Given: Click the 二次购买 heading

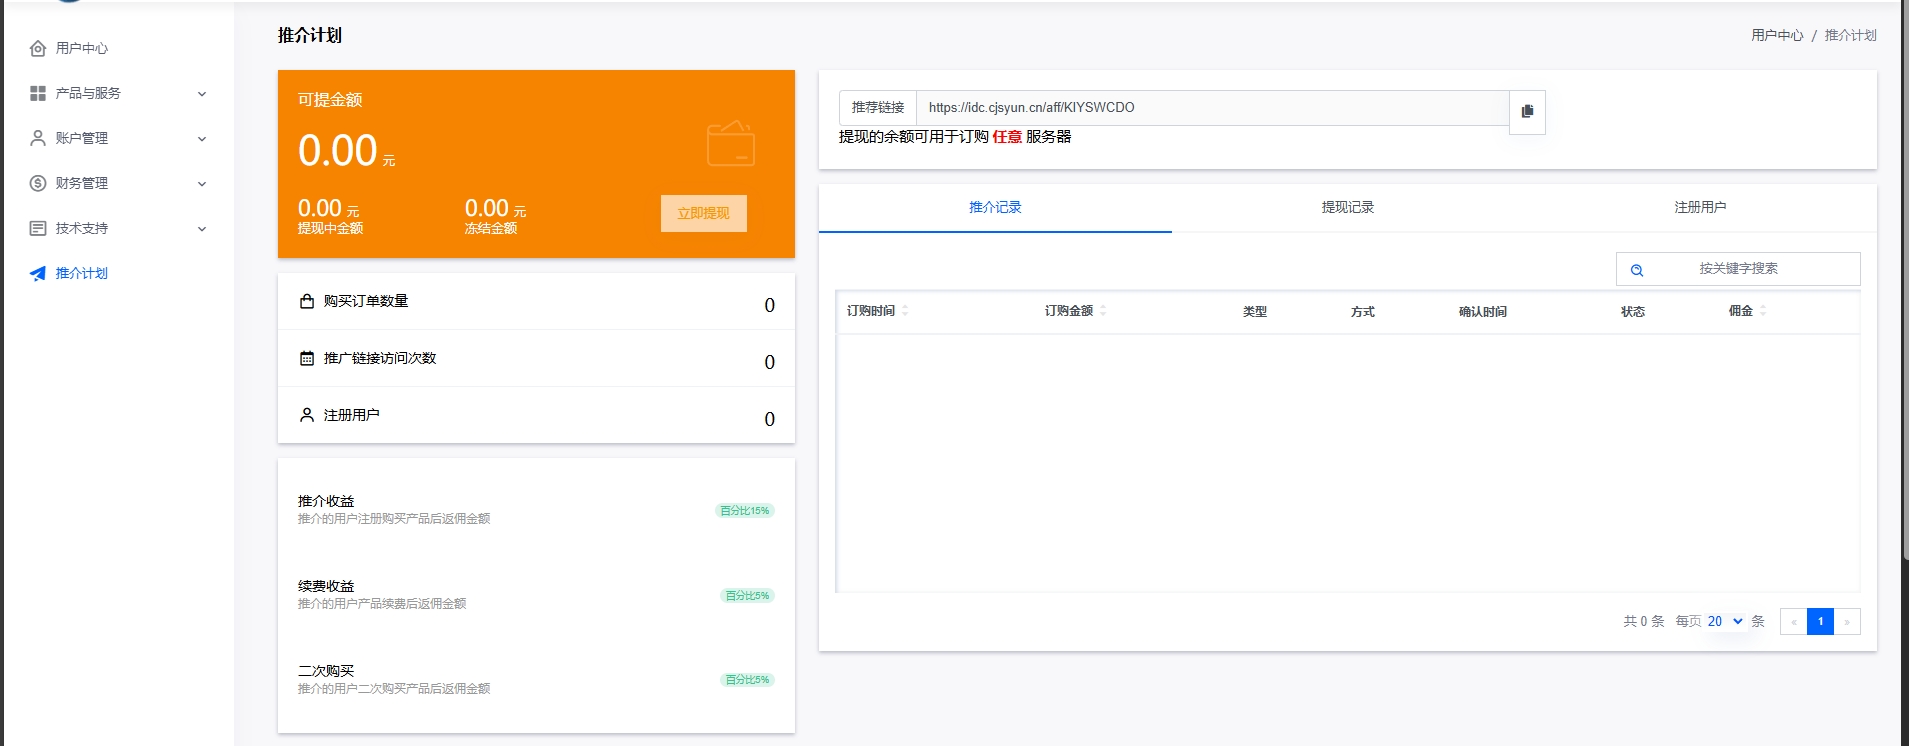Looking at the screenshot, I should pyautogui.click(x=326, y=671).
